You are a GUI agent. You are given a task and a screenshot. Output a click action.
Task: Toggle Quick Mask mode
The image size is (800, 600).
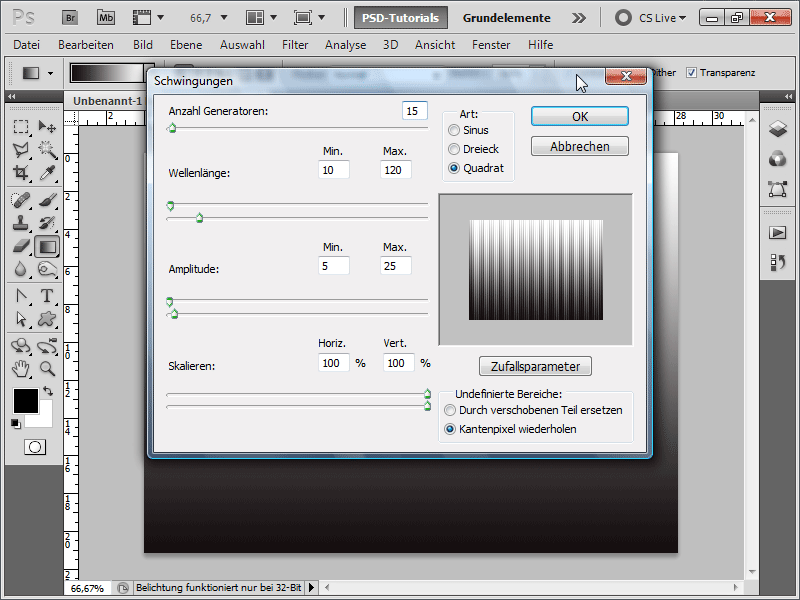[35, 447]
